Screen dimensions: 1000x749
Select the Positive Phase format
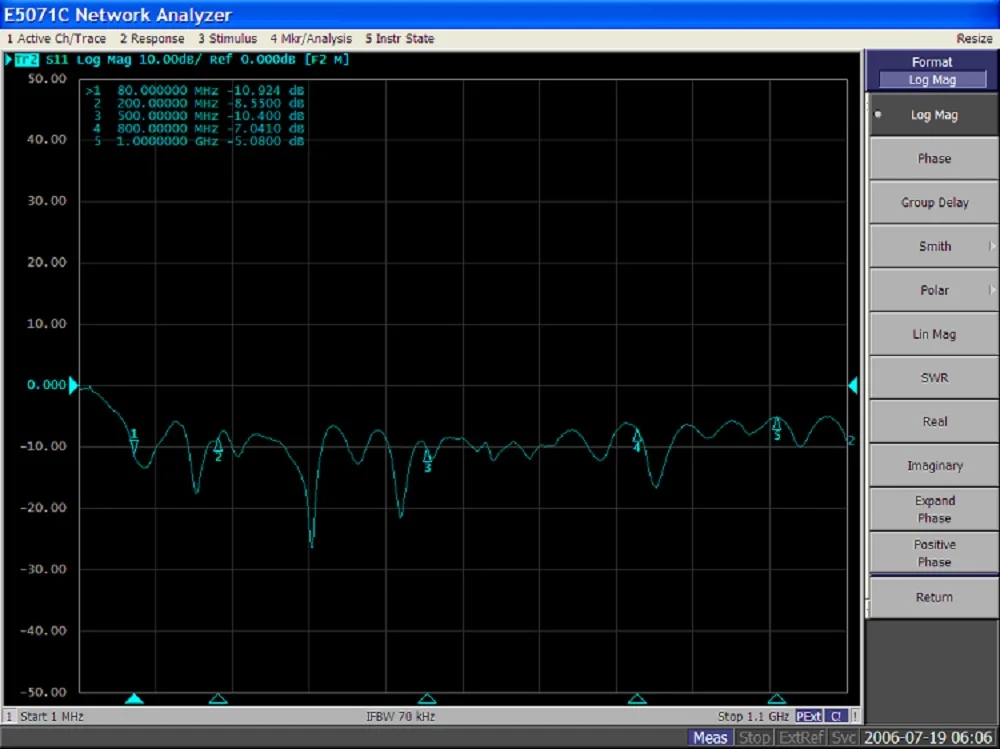934,553
